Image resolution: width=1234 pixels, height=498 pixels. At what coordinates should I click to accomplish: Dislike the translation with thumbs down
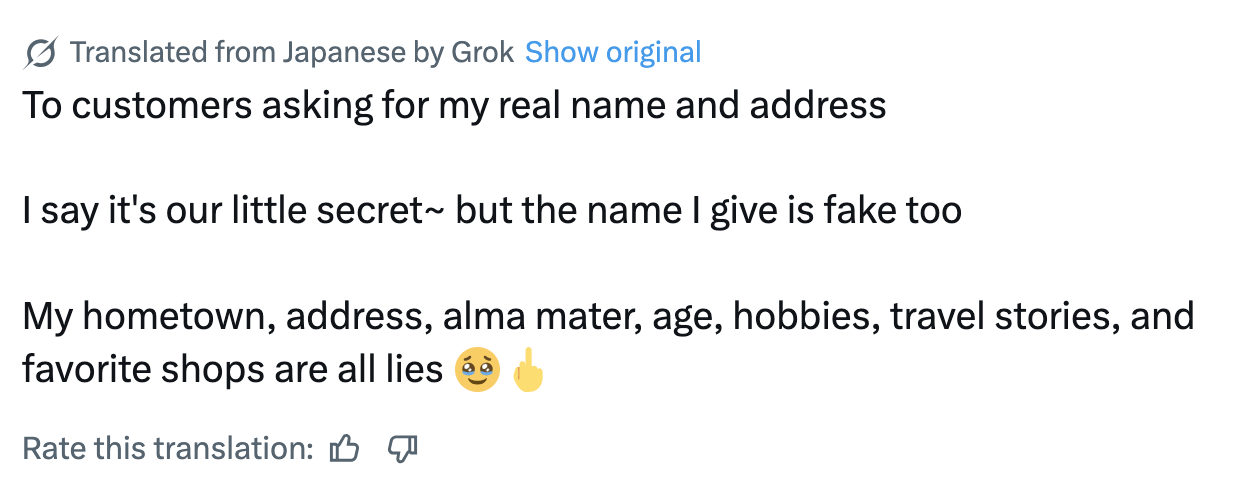[x=402, y=449]
